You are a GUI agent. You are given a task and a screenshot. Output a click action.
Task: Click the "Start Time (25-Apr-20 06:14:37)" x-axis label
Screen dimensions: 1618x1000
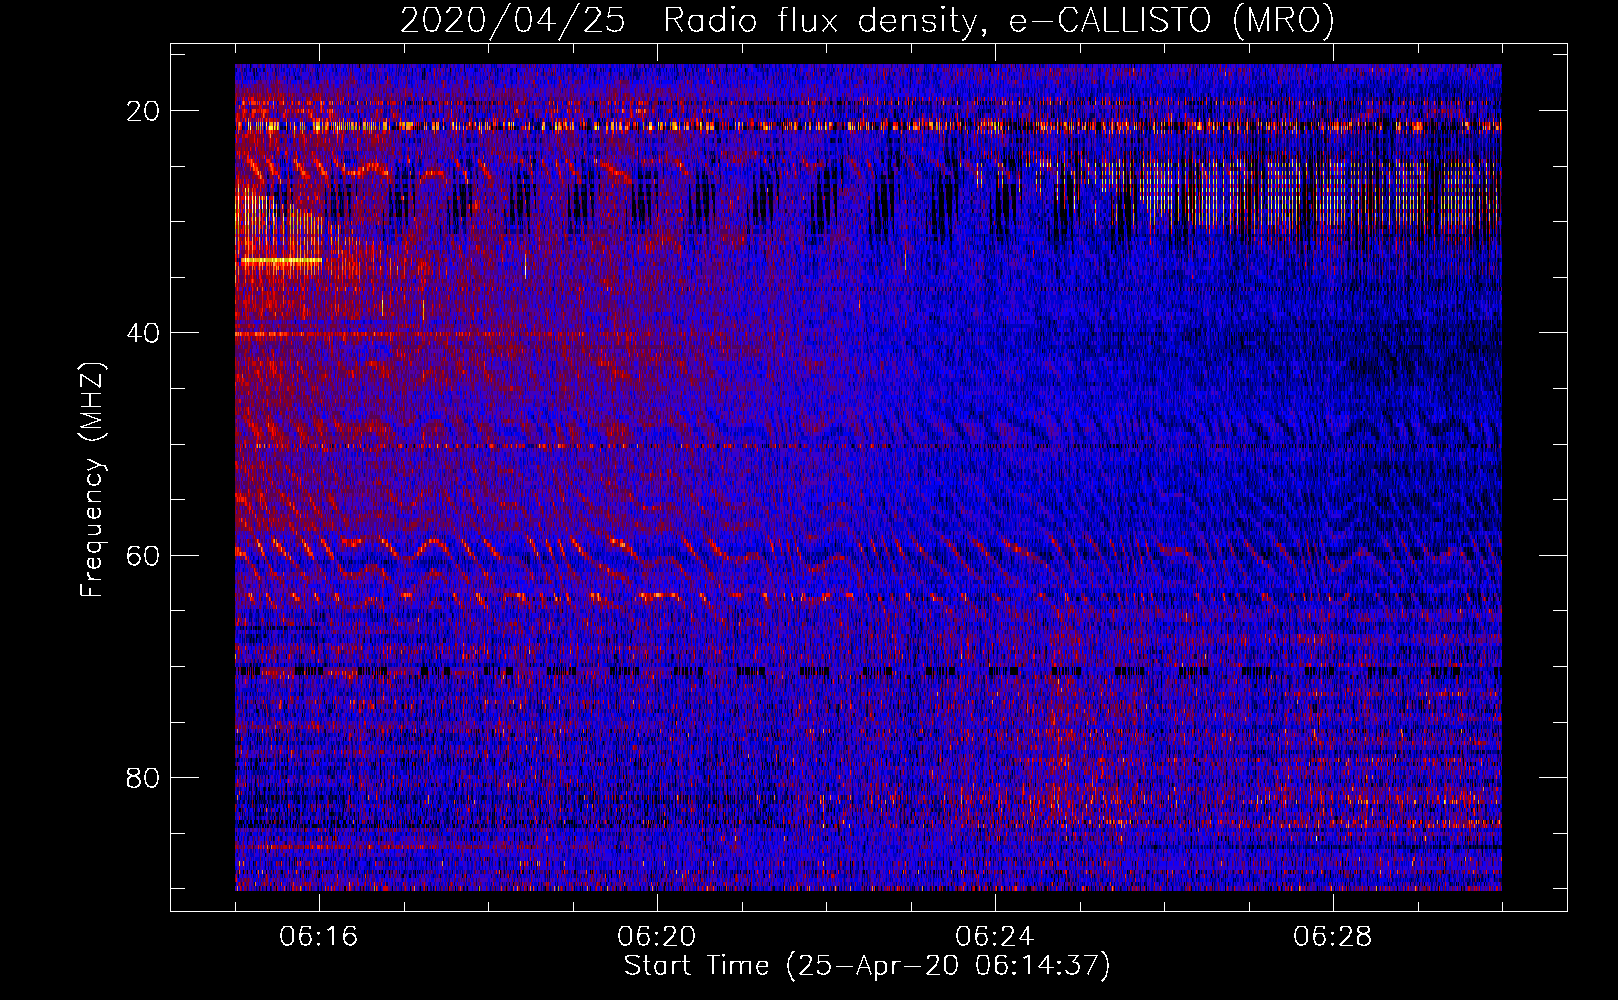[867, 966]
